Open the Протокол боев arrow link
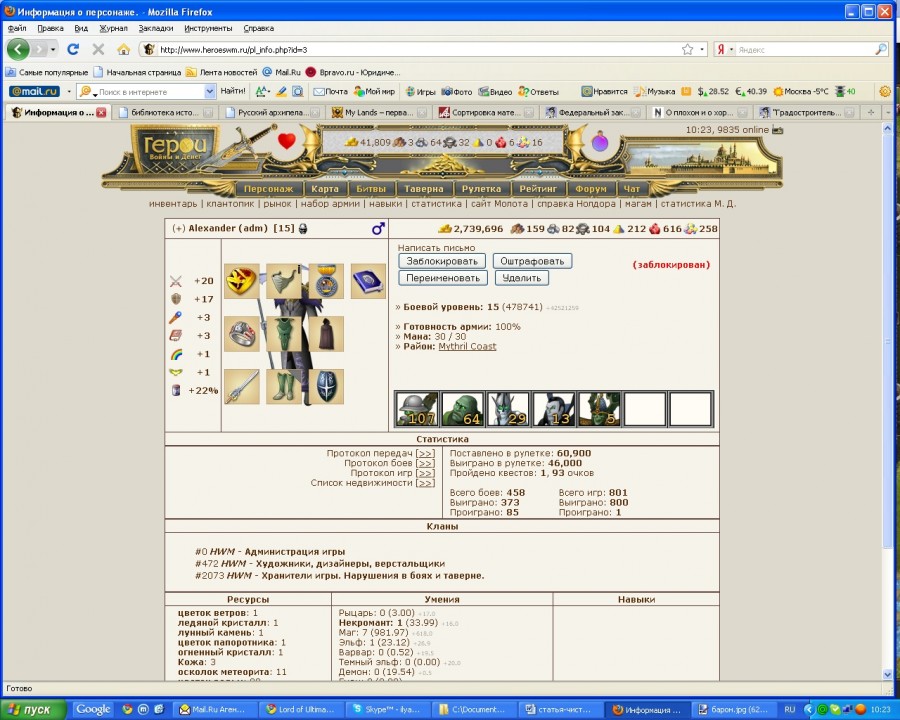 click(425, 463)
